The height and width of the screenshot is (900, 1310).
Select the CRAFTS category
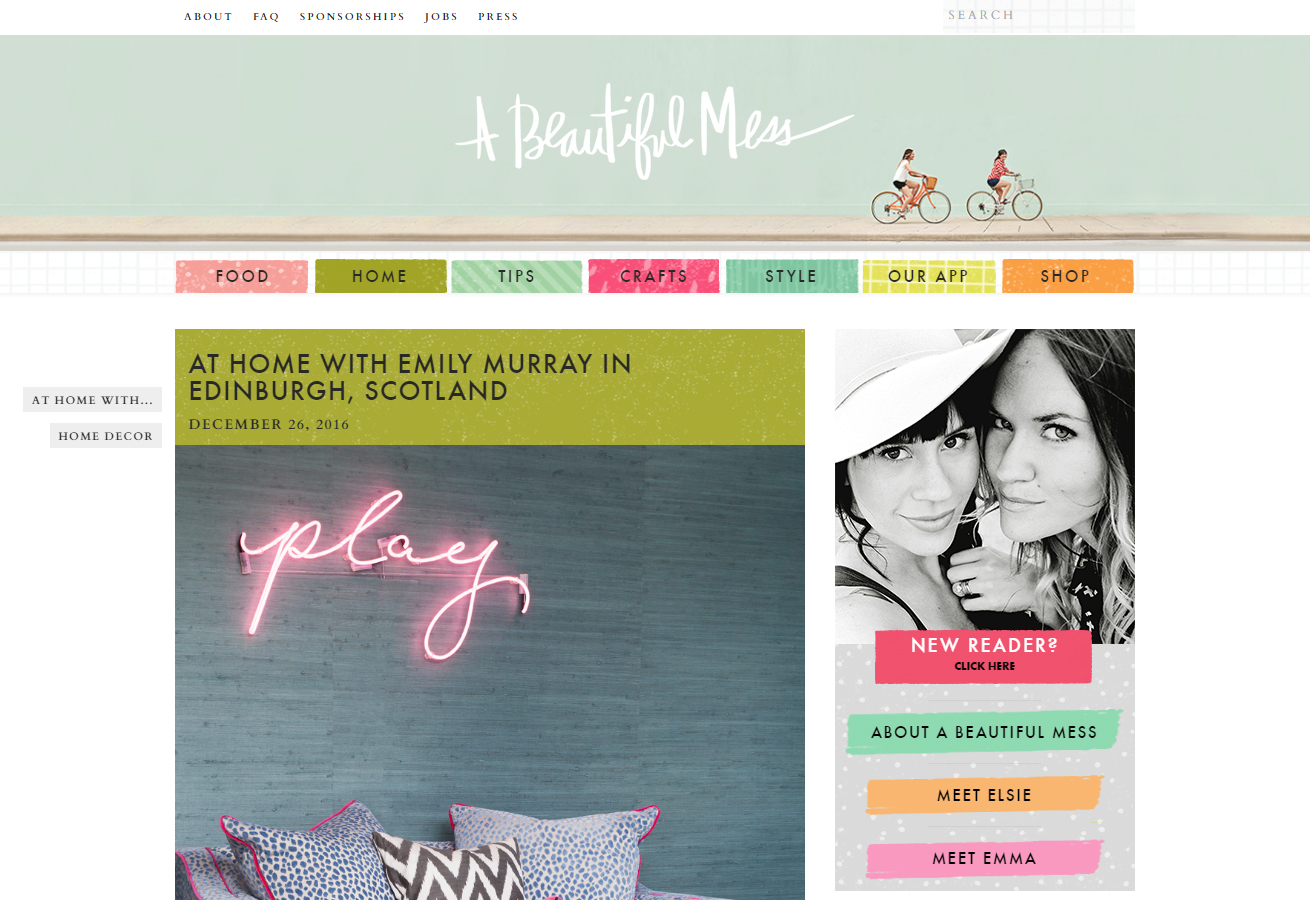pyautogui.click(x=654, y=276)
